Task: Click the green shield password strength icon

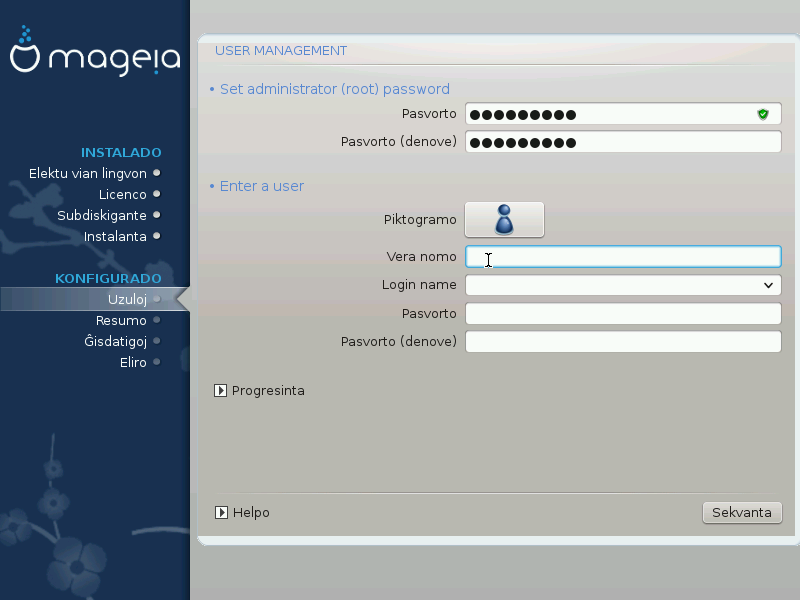Action: point(763,114)
